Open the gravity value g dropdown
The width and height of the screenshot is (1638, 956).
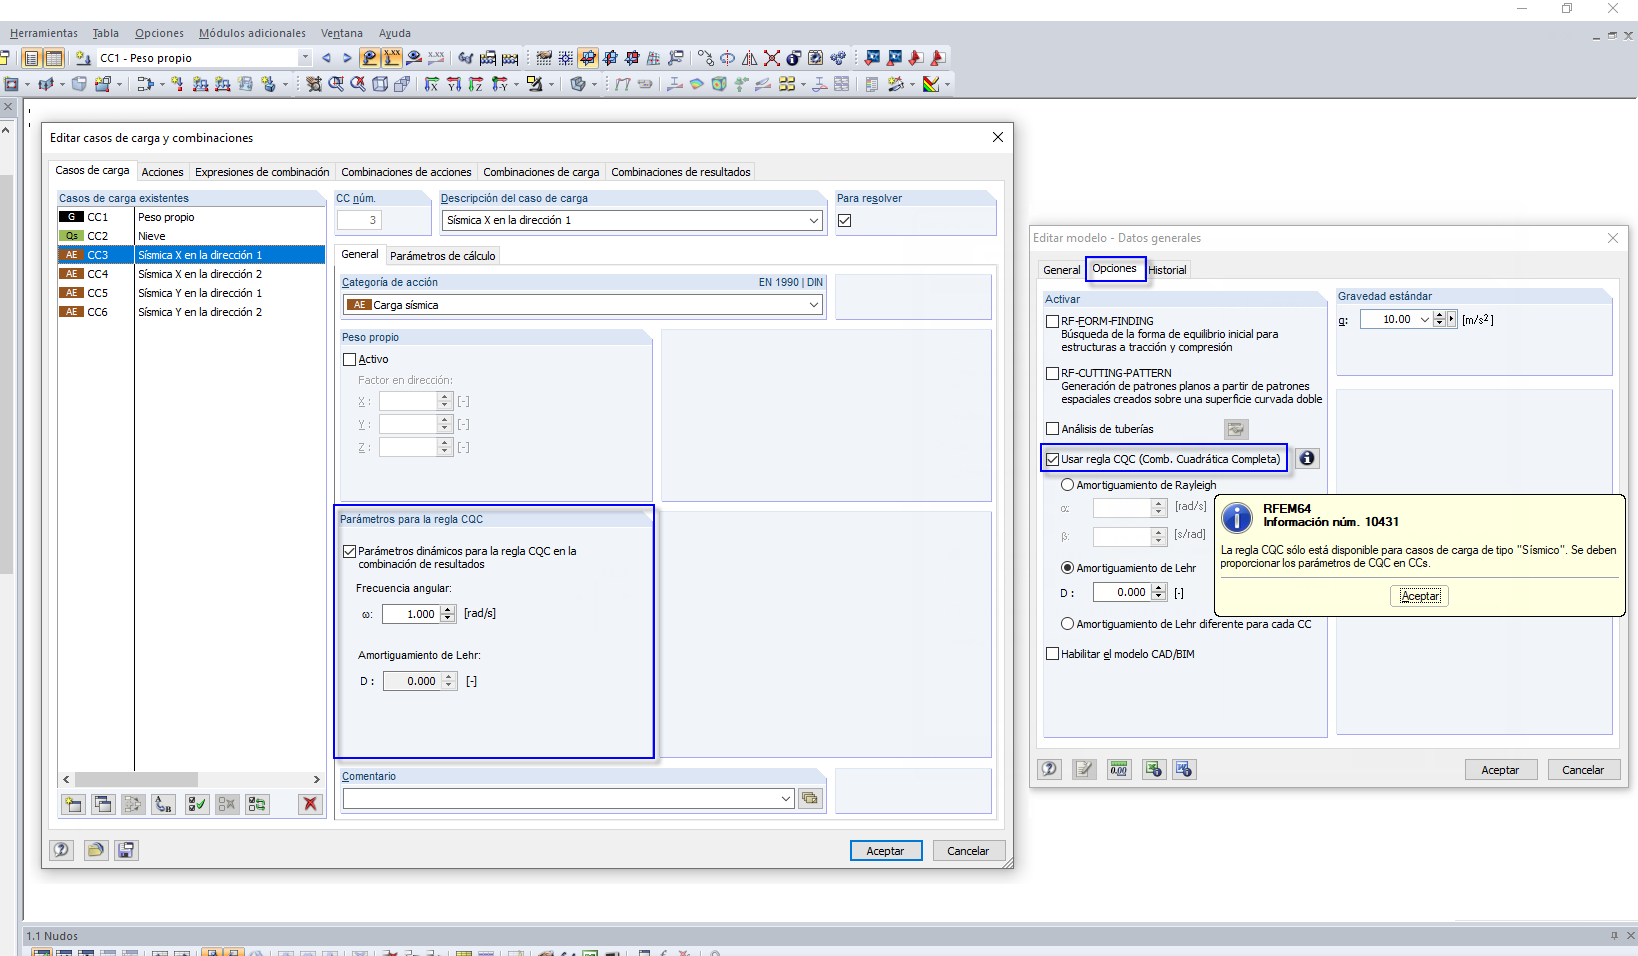[1424, 320]
